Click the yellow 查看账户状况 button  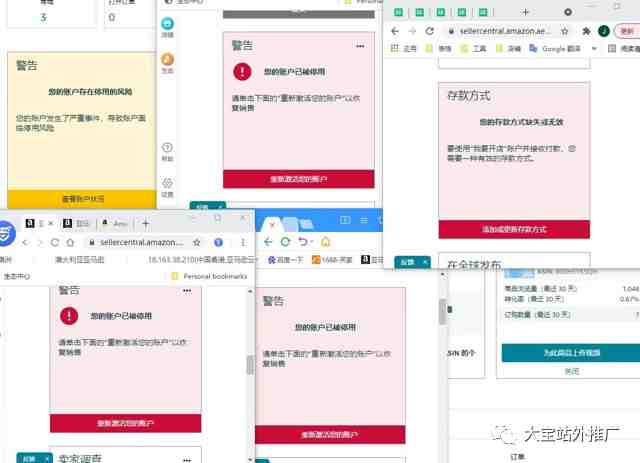click(76, 199)
